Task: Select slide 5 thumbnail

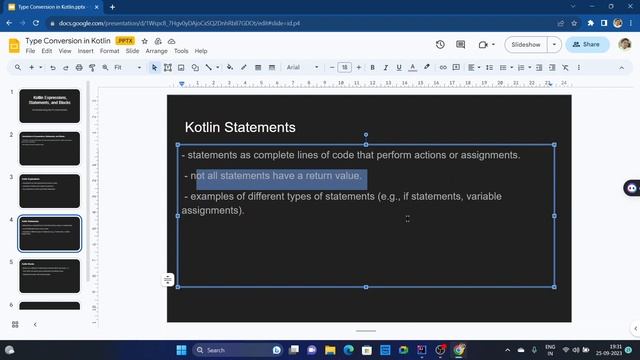Action: pyautogui.click(x=50, y=276)
